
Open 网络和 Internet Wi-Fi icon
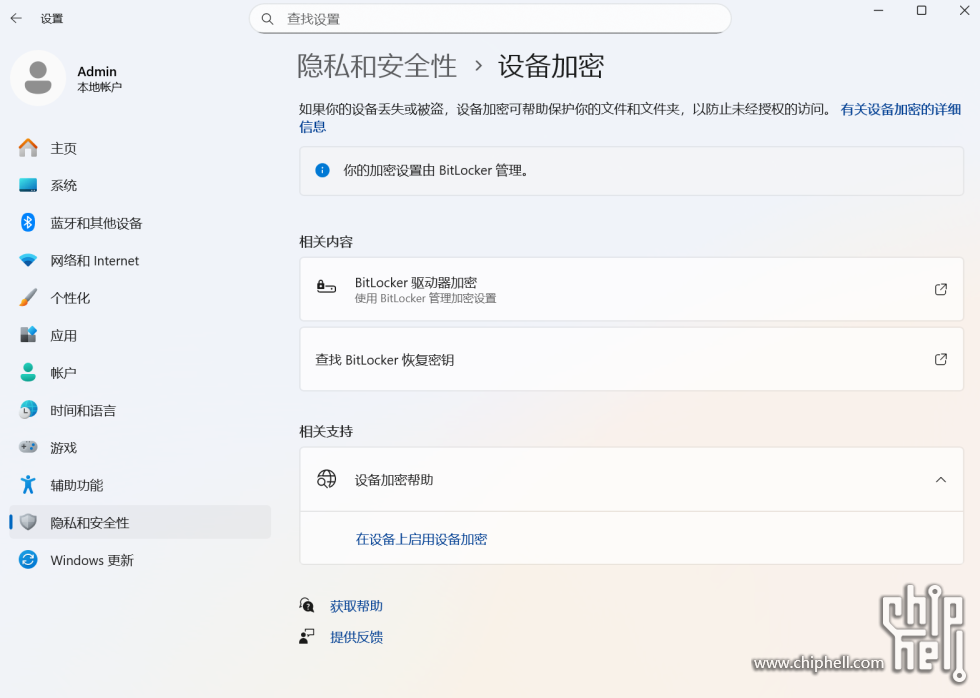28,261
